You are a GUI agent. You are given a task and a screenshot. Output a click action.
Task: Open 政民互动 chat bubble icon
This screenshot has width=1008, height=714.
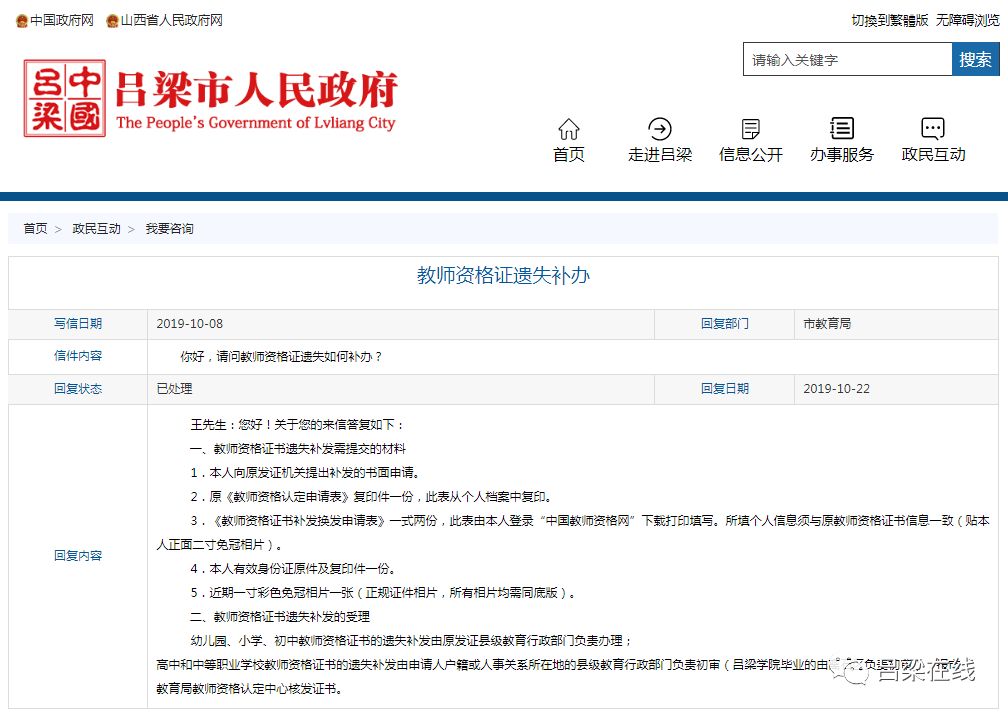(x=933, y=129)
